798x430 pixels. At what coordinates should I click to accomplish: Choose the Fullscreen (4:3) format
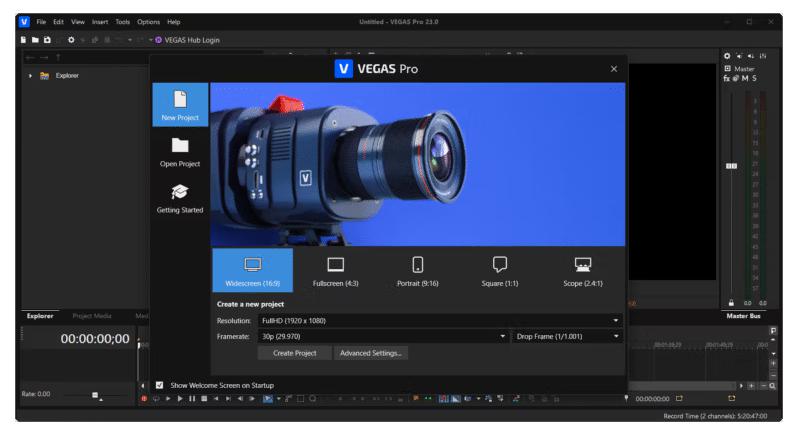(x=335, y=270)
